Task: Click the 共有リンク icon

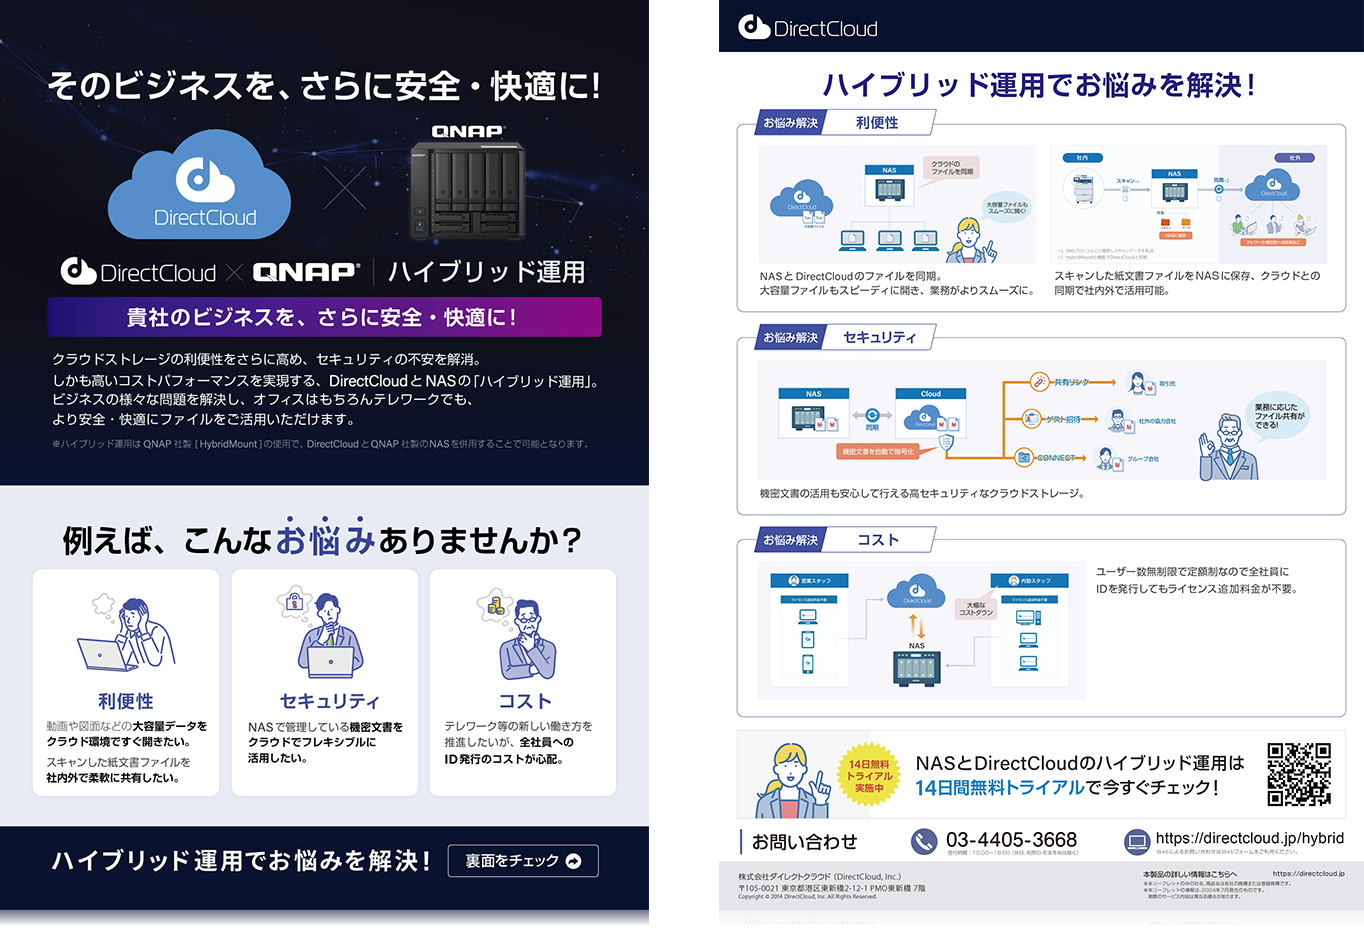Action: point(1039,382)
